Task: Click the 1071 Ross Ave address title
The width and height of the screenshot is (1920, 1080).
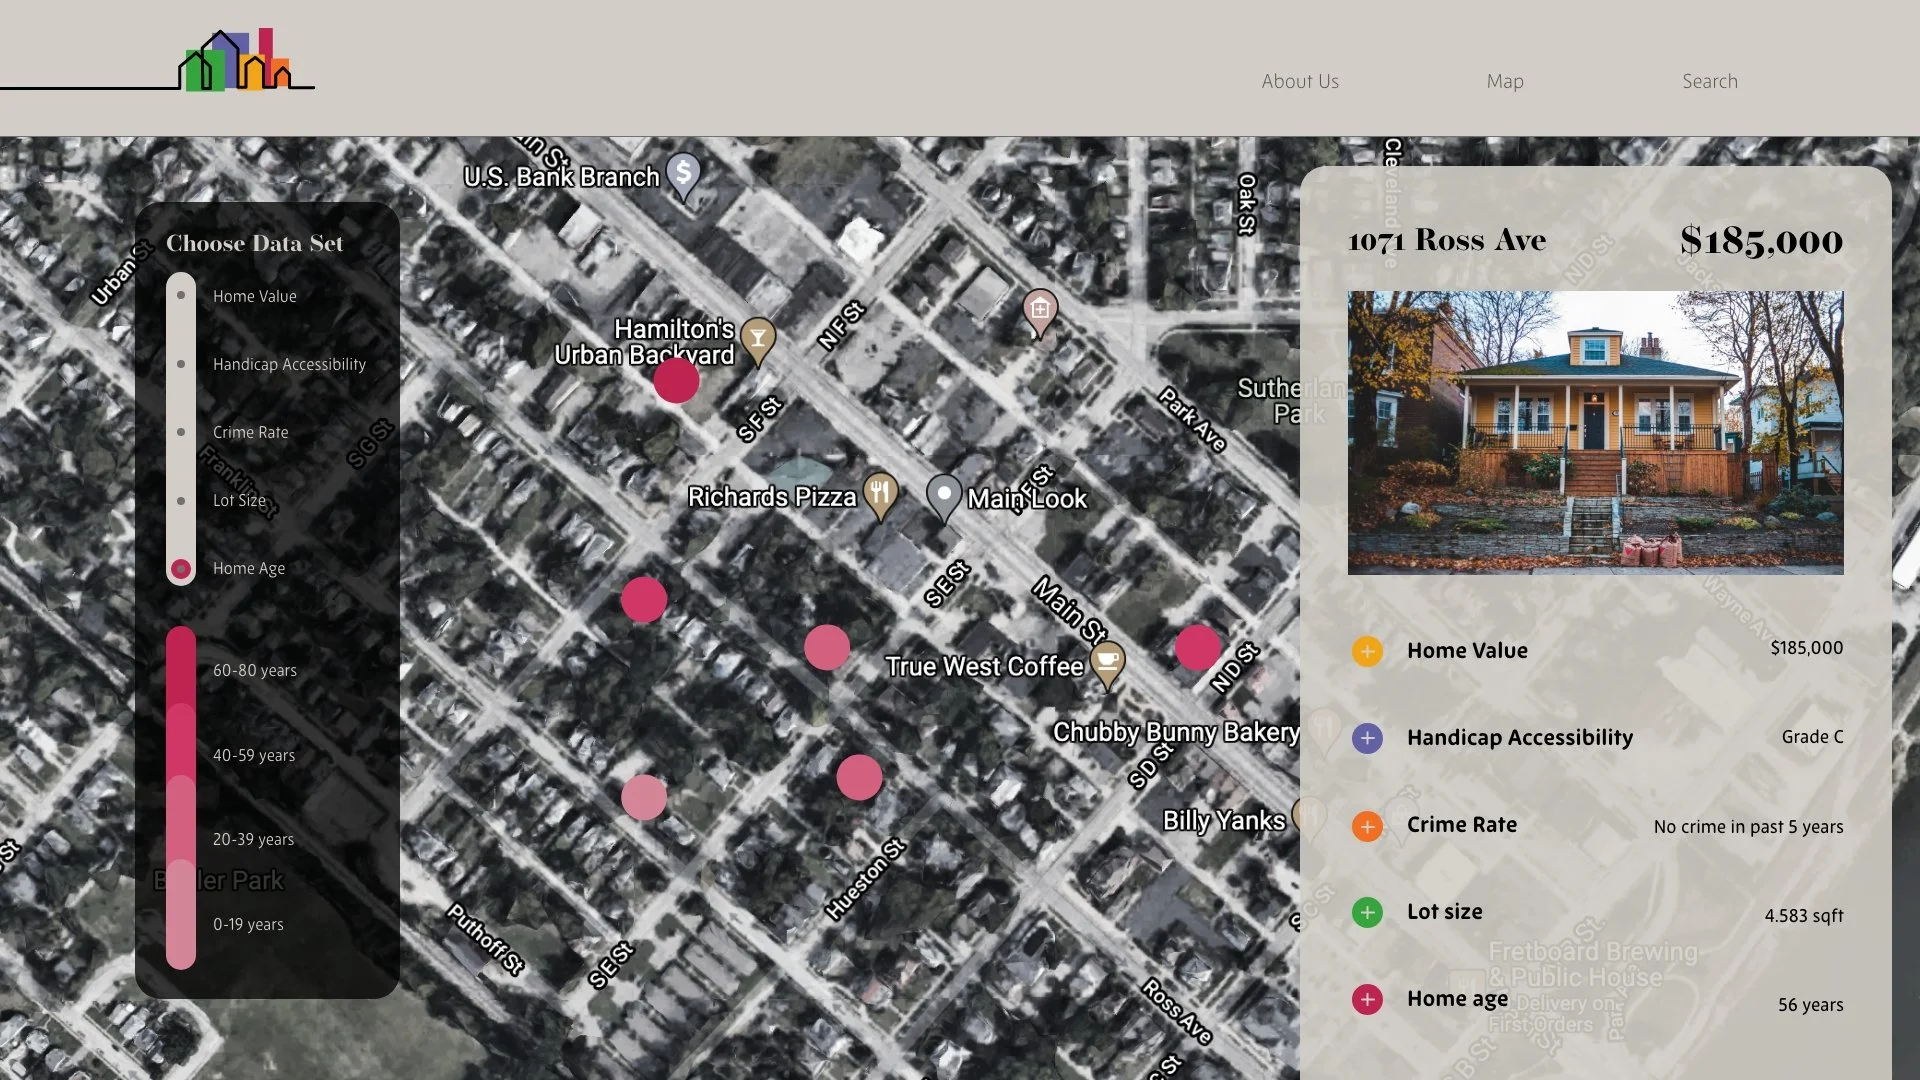Action: pos(1447,240)
